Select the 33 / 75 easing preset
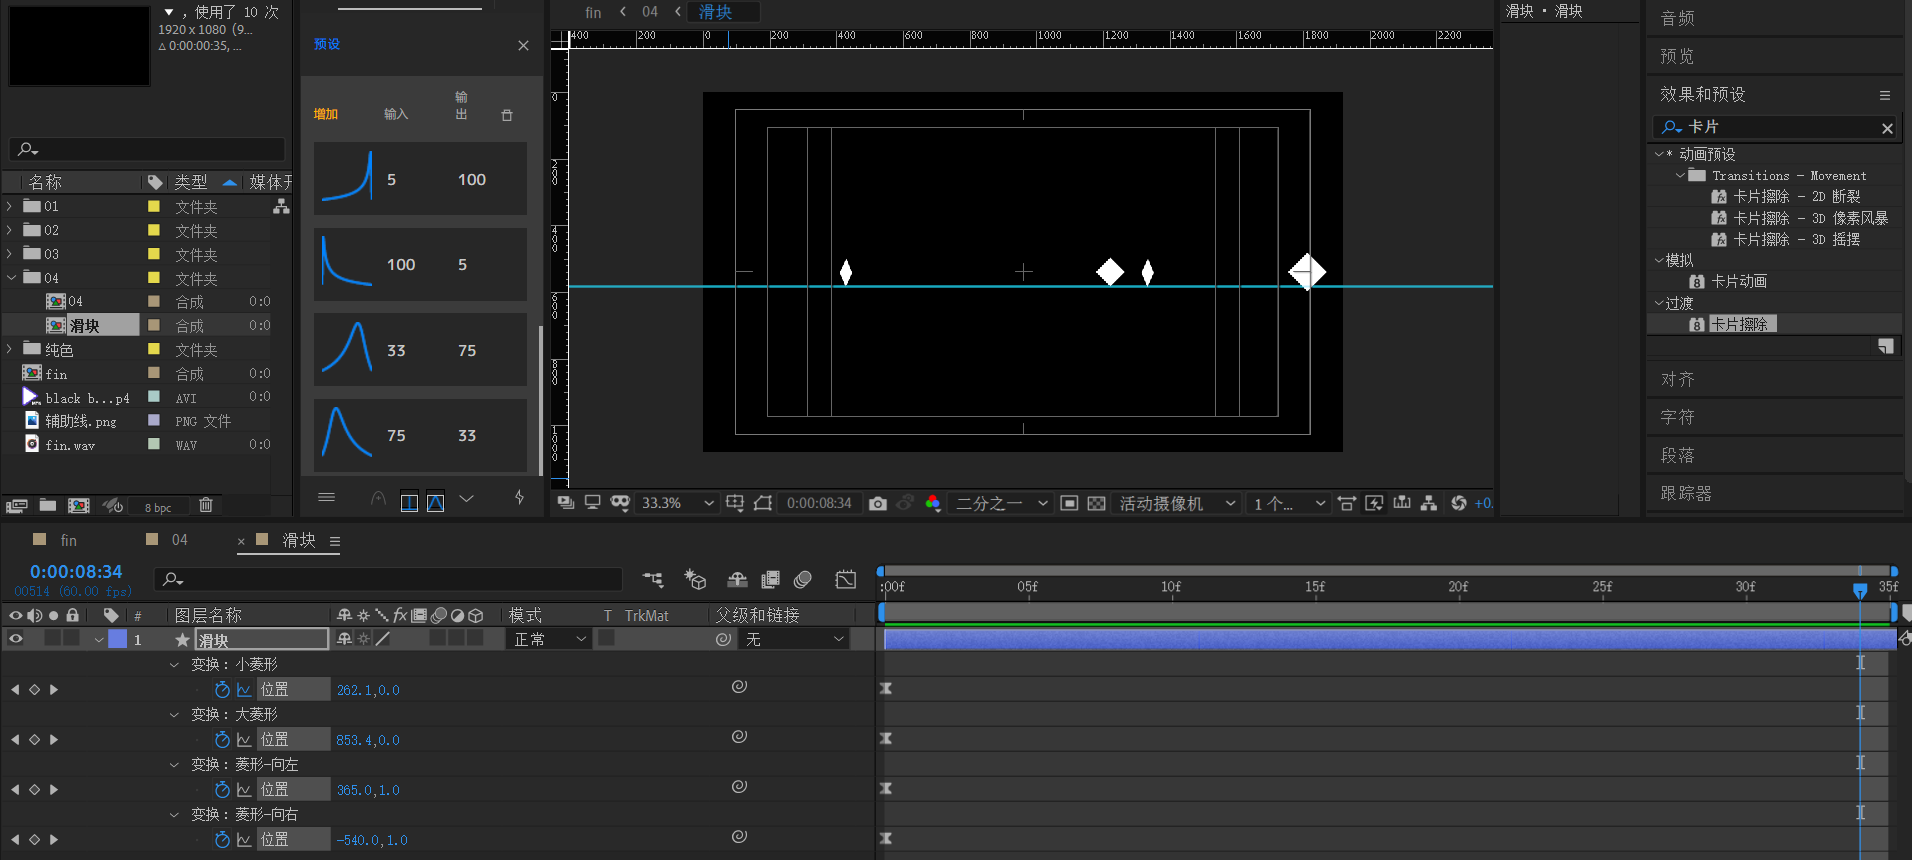Viewport: 1912px width, 860px height. tap(420, 350)
